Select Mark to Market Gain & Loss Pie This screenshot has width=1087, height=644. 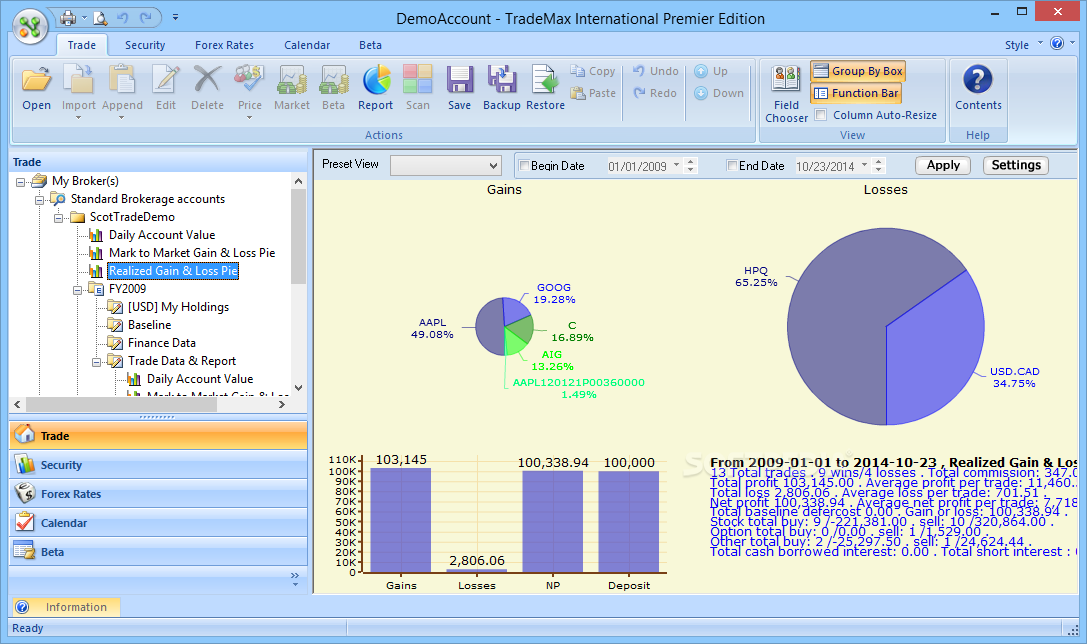(x=191, y=253)
